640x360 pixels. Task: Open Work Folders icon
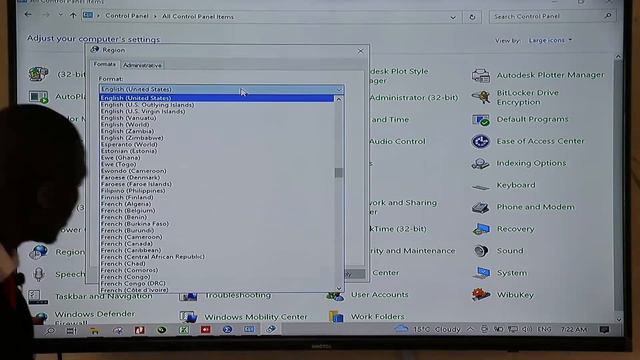336,316
